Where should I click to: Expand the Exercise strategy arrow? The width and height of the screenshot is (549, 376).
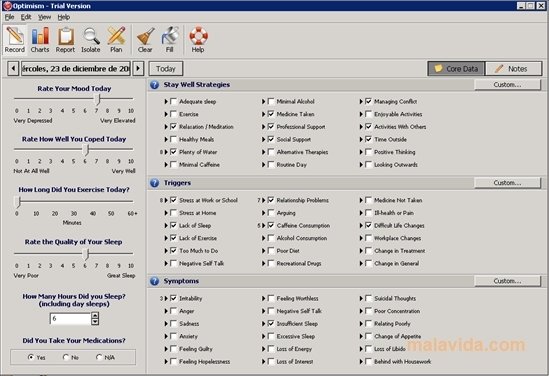pos(166,114)
